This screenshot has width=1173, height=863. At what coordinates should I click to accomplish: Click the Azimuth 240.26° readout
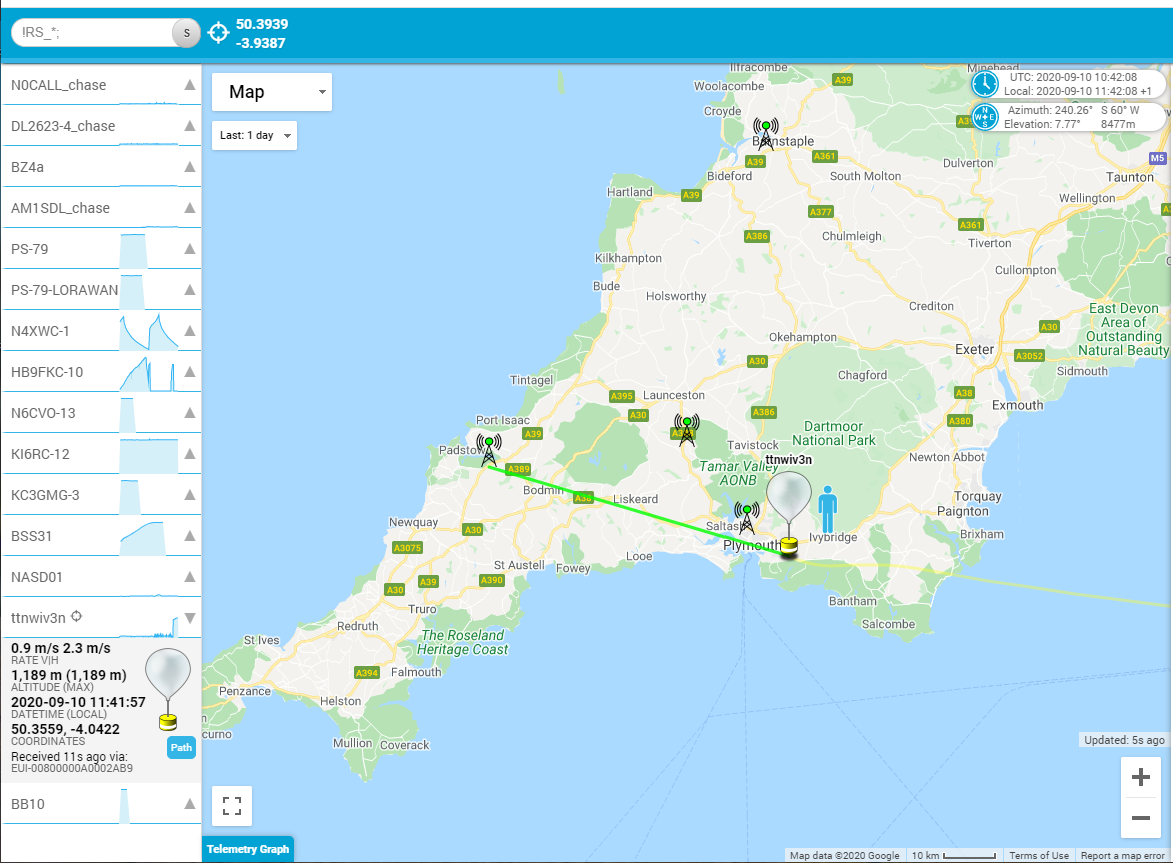pos(1050,110)
